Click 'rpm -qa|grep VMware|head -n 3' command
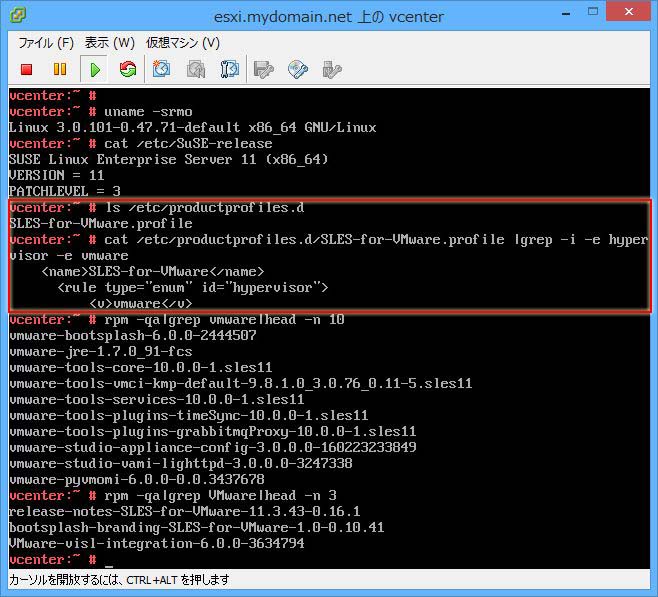Image resolution: width=658 pixels, height=597 pixels. 220,495
